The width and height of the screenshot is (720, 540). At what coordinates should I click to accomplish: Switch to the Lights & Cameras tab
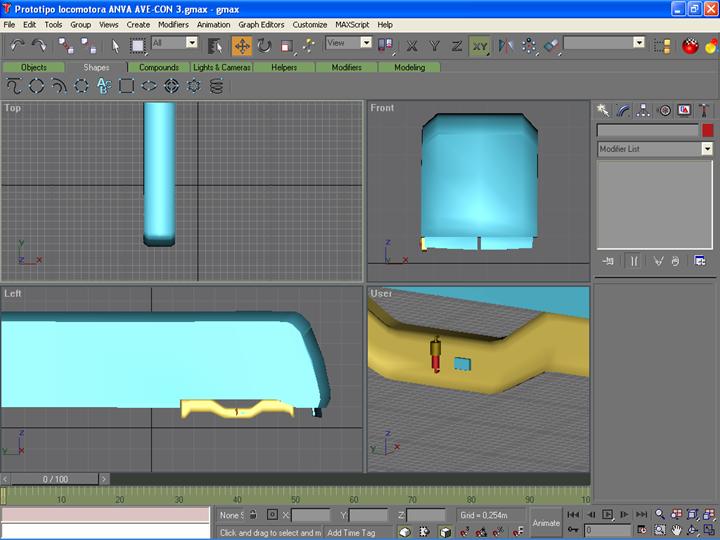tap(221, 67)
